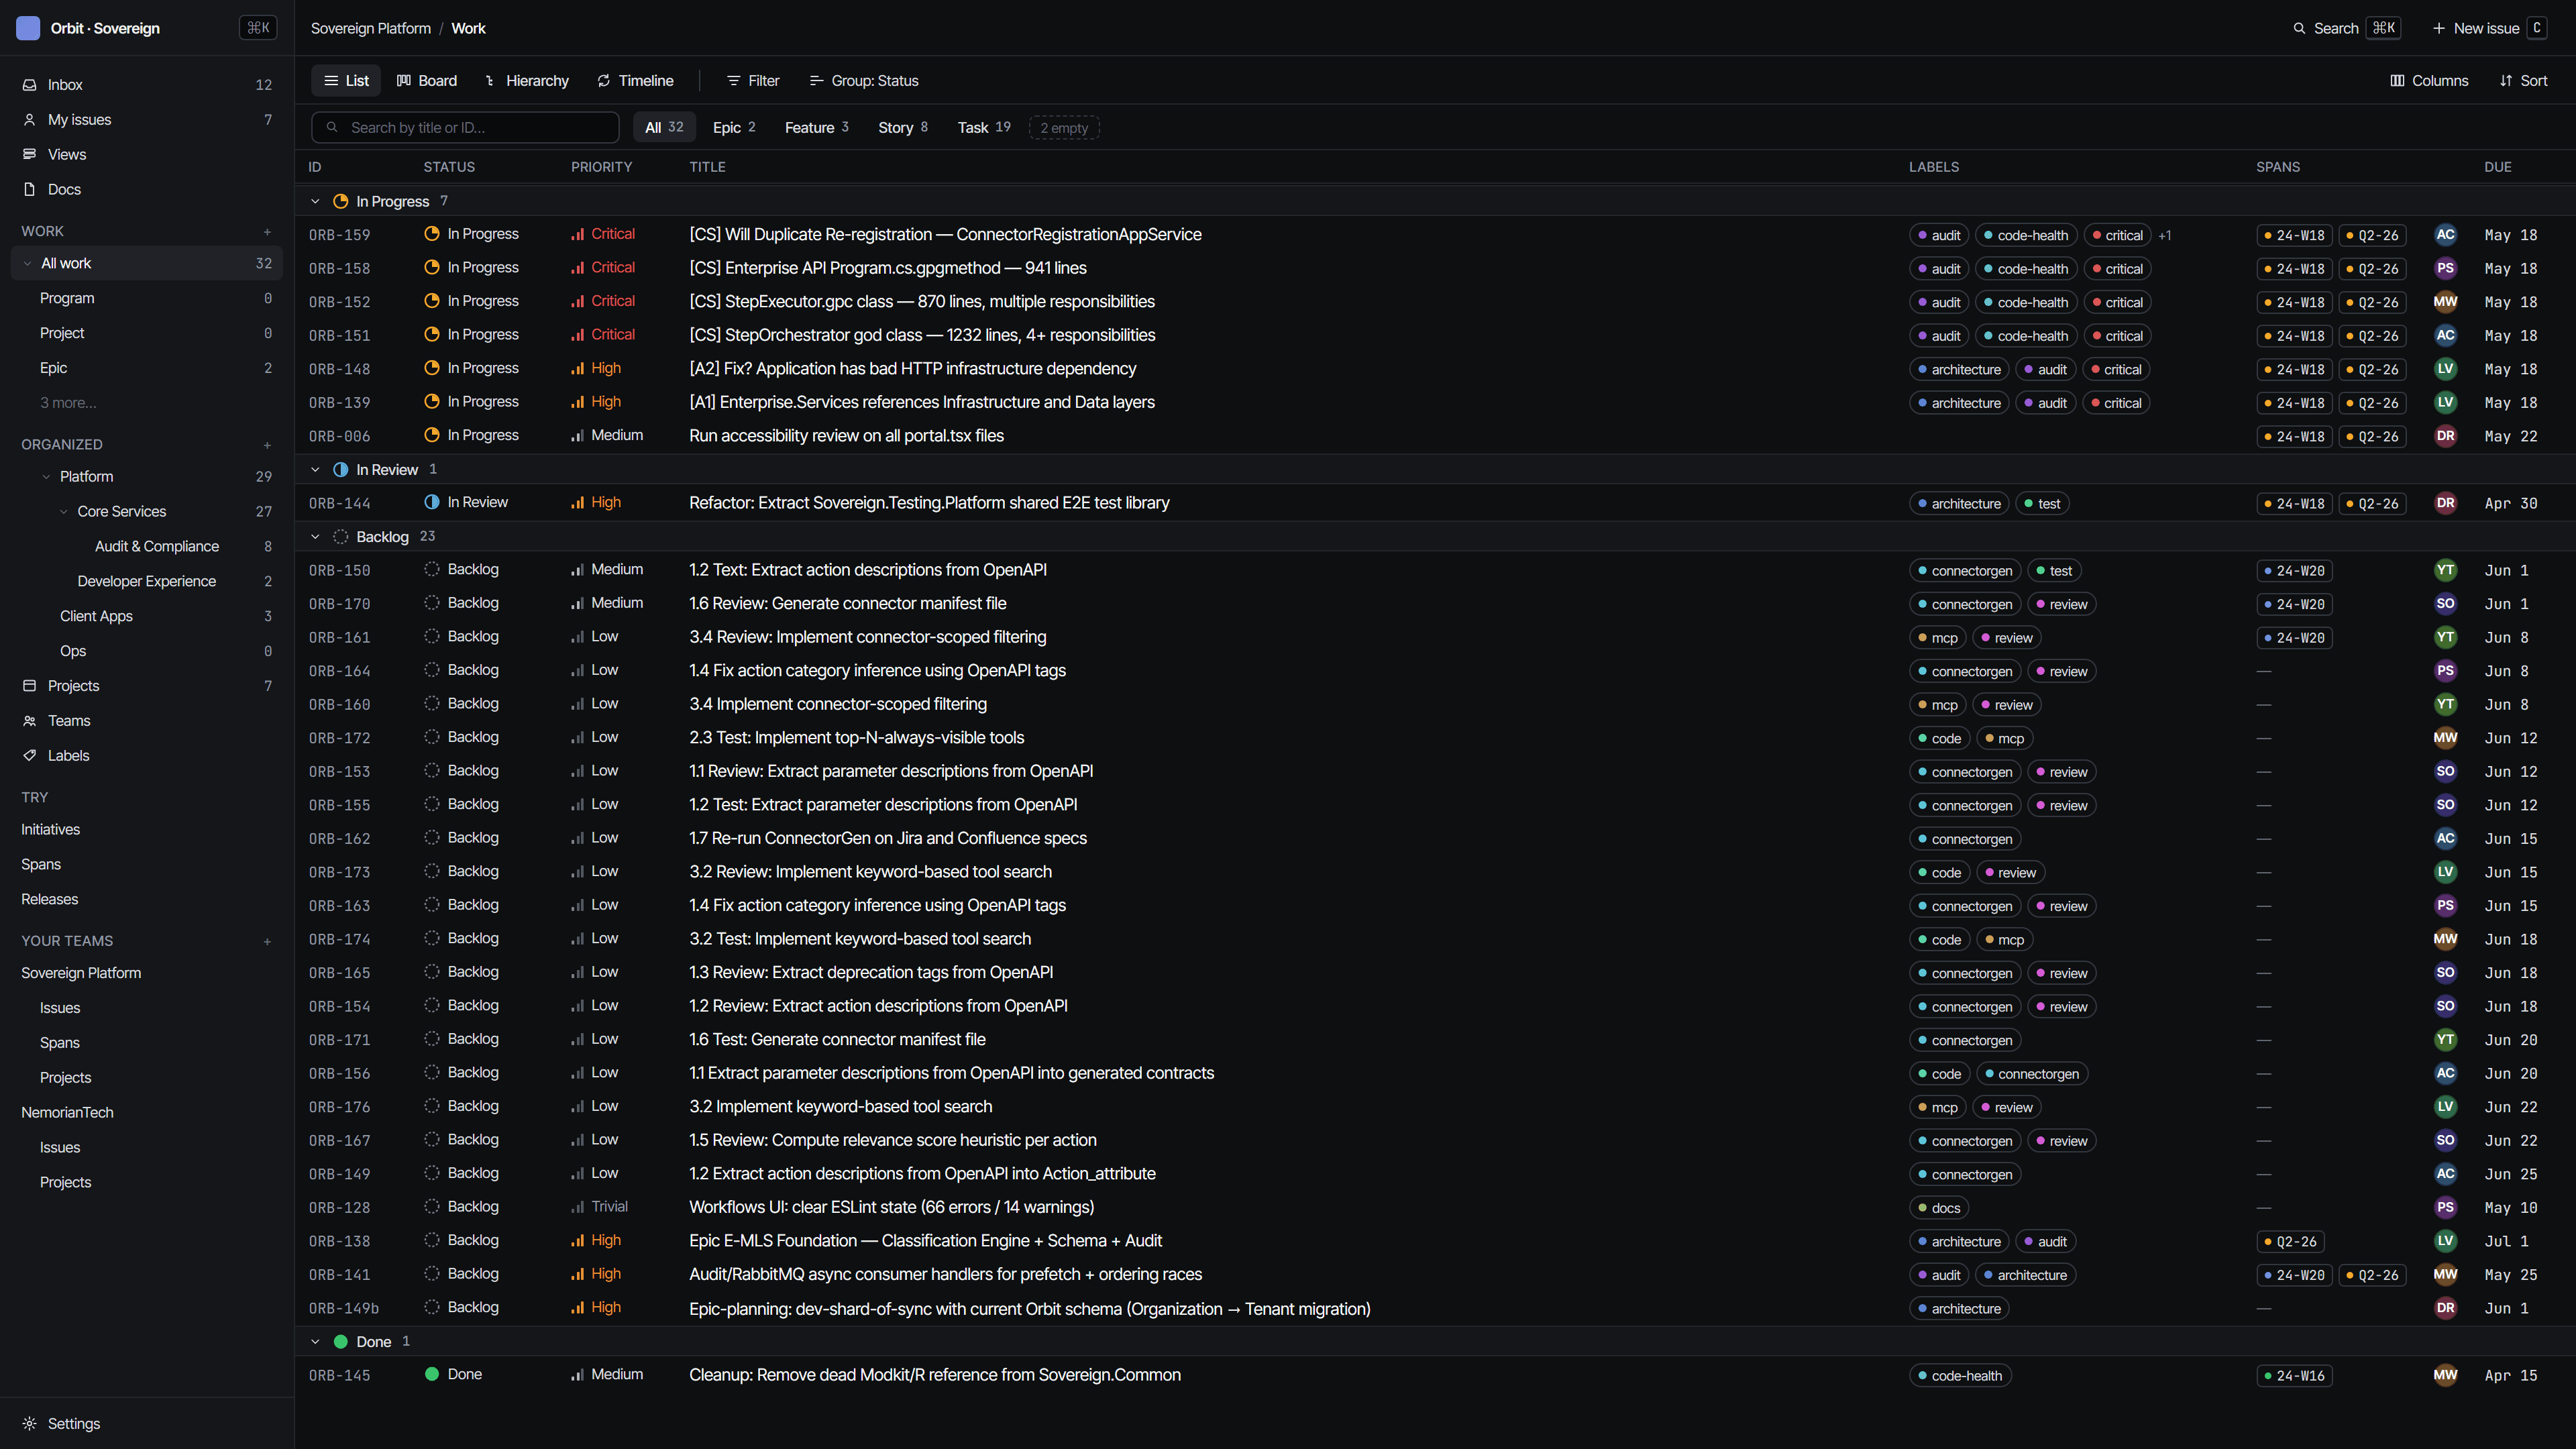The height and width of the screenshot is (1449, 2576).
Task: Click the YT assignee avatar on ORB-150
Action: (x=2445, y=570)
